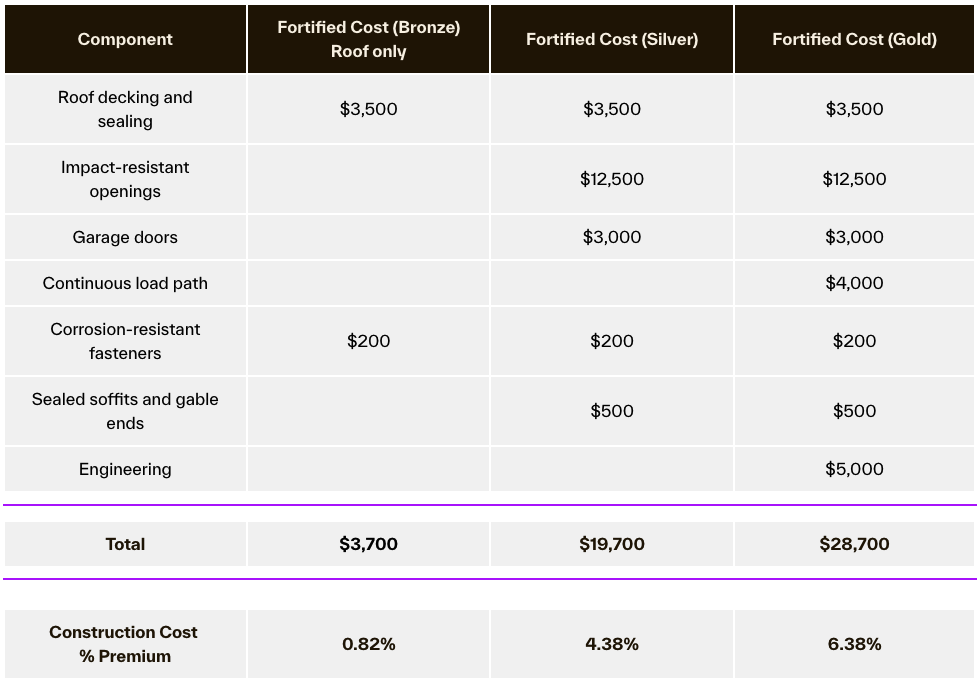The width and height of the screenshot is (979, 684).
Task: Select the Bronze total of $3,700
Action: click(x=368, y=544)
